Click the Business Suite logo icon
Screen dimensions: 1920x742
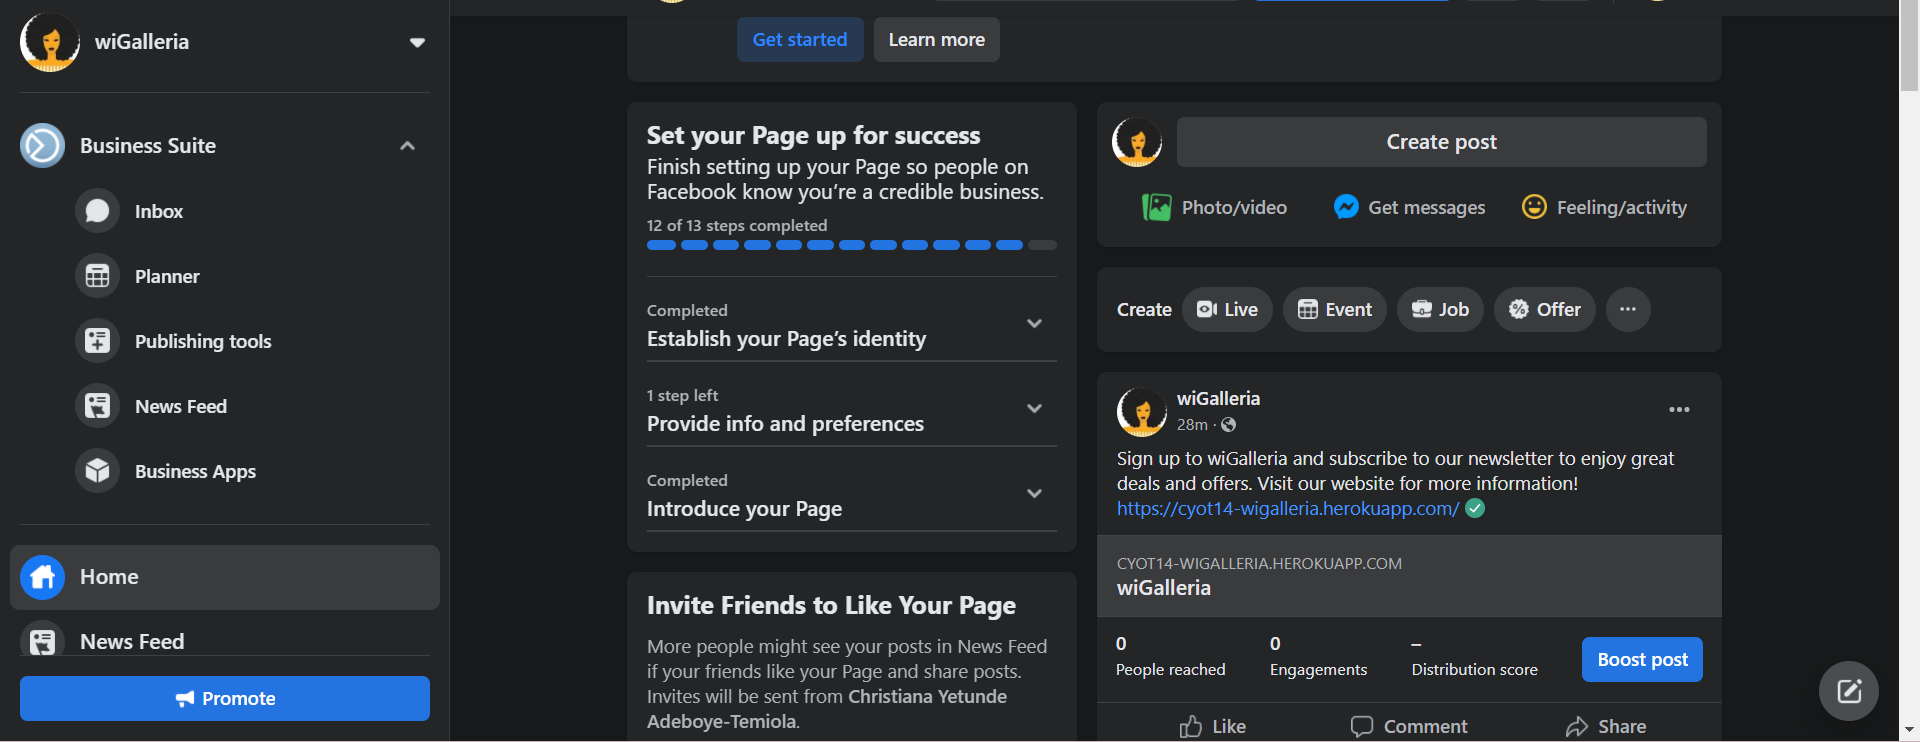[42, 146]
